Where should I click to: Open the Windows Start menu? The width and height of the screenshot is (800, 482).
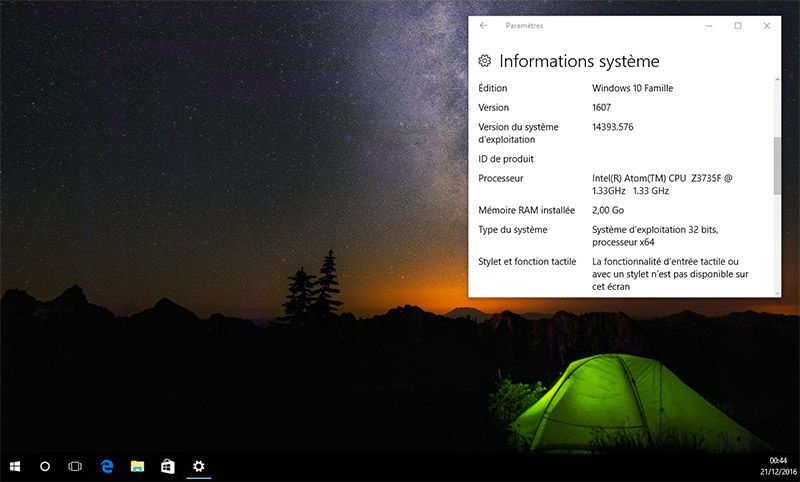[15, 466]
